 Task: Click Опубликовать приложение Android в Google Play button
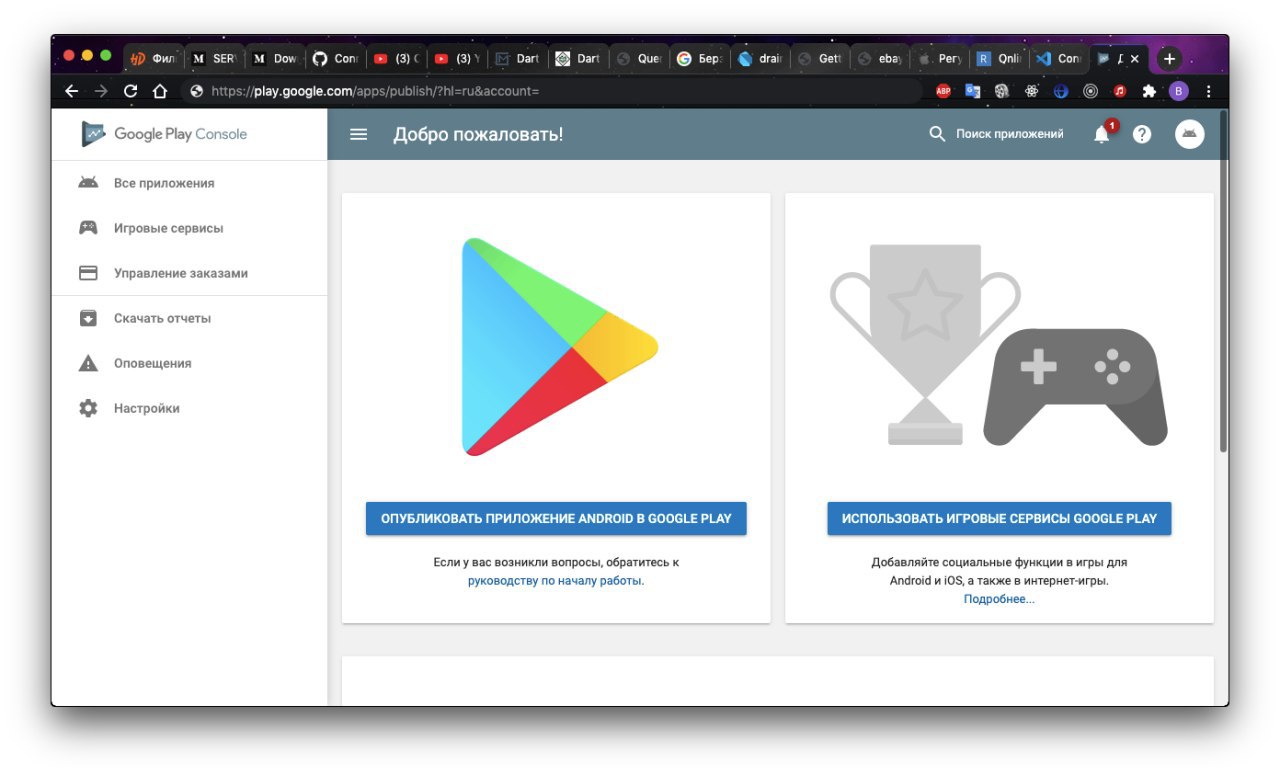click(x=556, y=518)
